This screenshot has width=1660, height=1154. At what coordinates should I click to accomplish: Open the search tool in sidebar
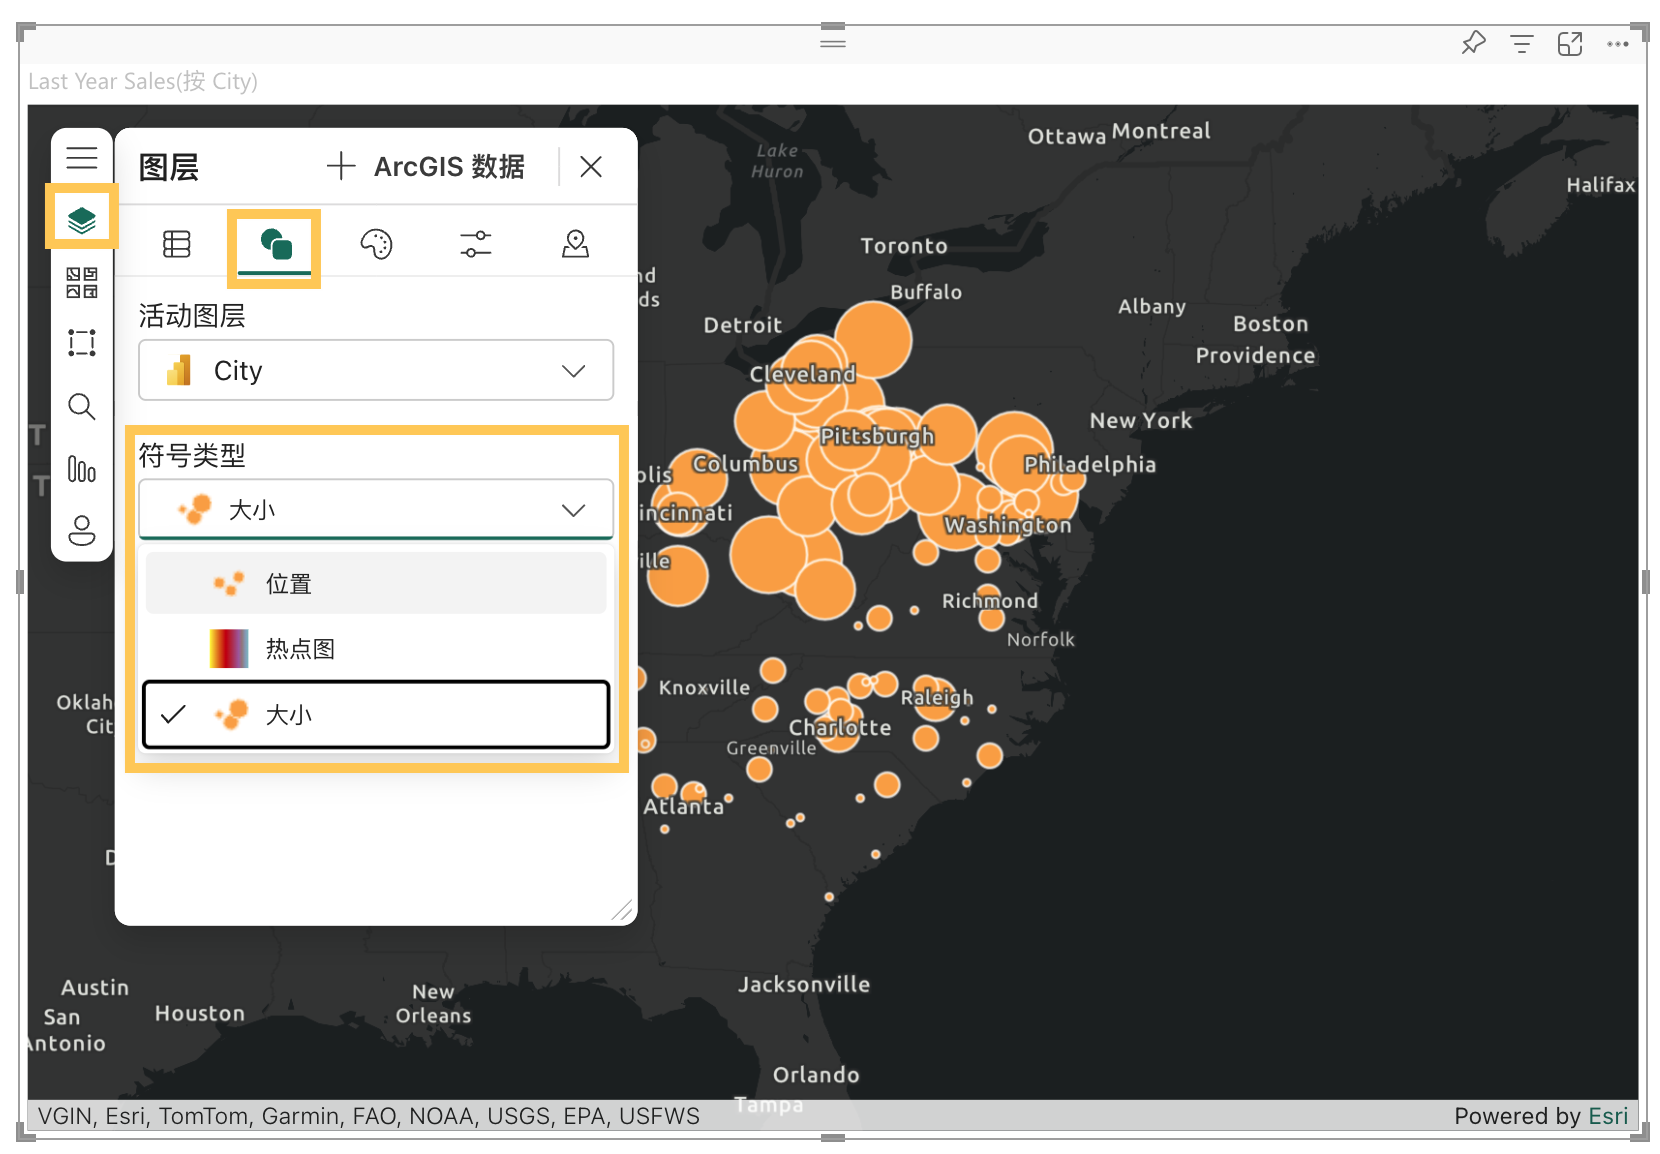pos(81,405)
